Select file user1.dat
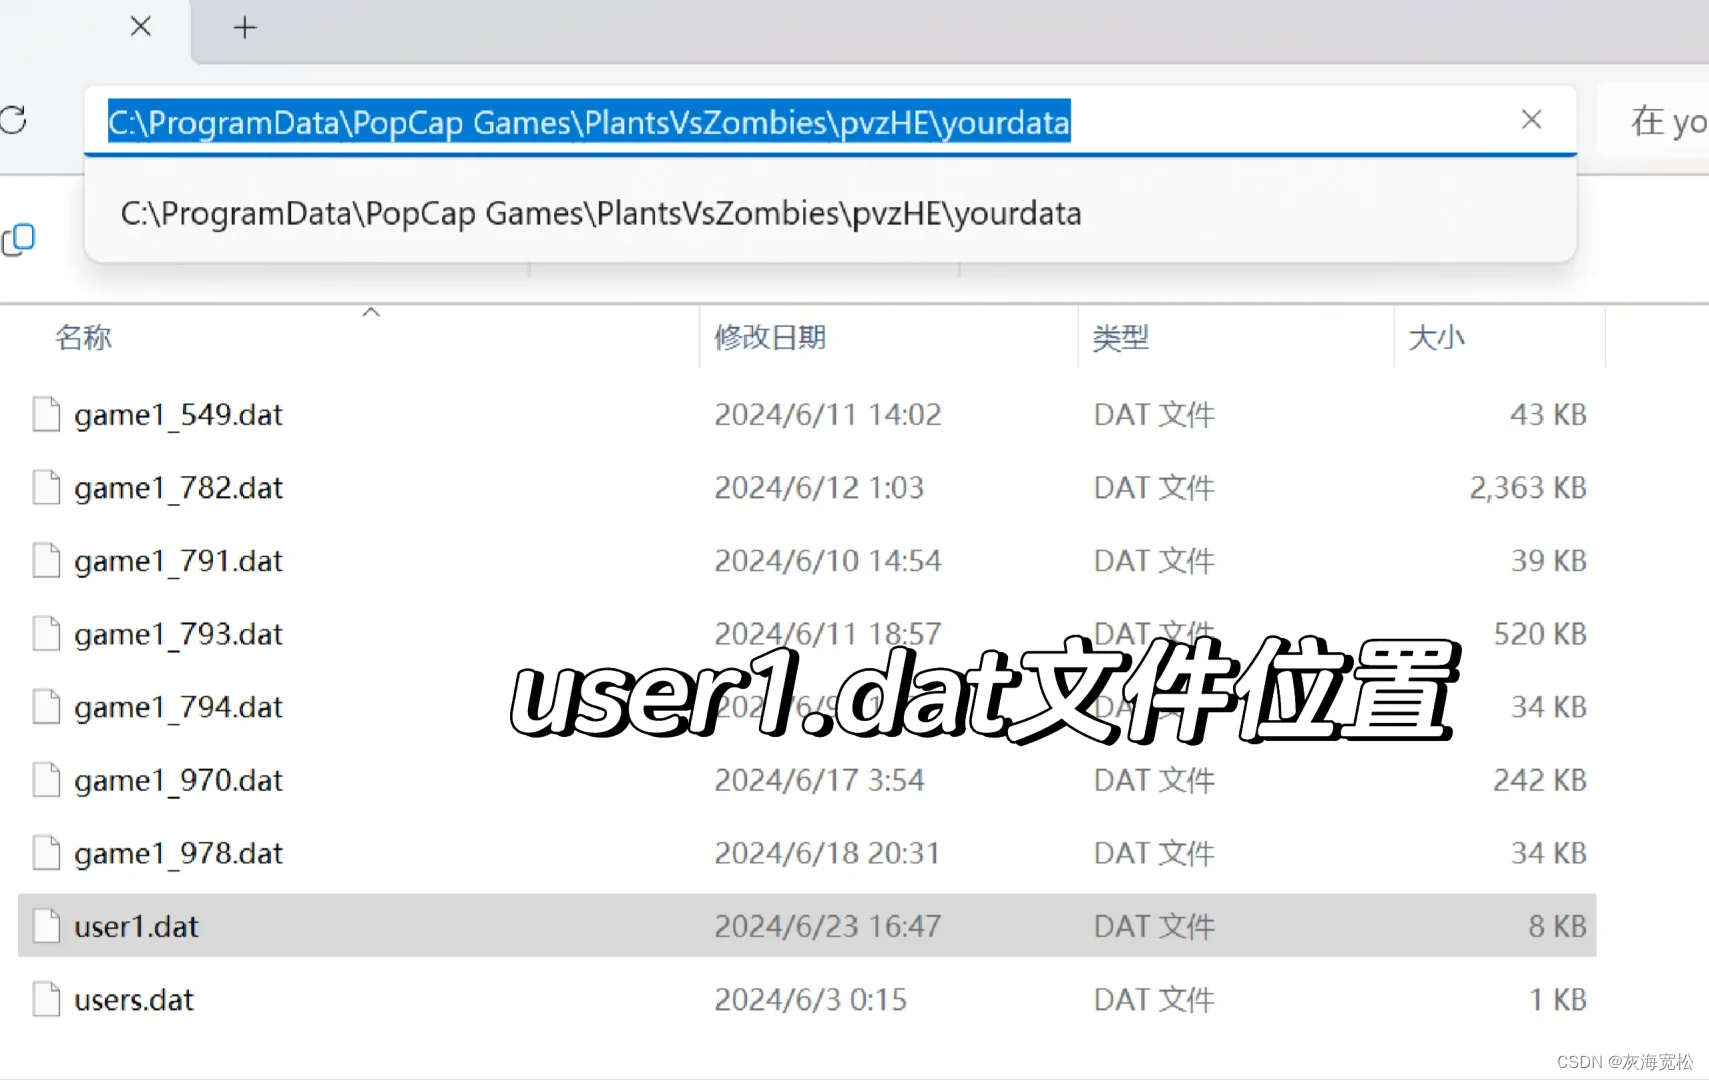The width and height of the screenshot is (1709, 1080). point(136,926)
